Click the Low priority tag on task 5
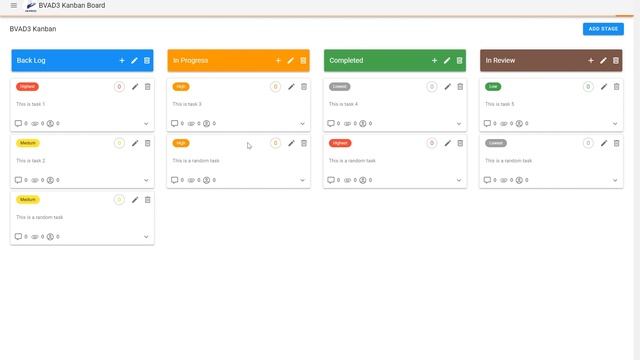 (493, 87)
